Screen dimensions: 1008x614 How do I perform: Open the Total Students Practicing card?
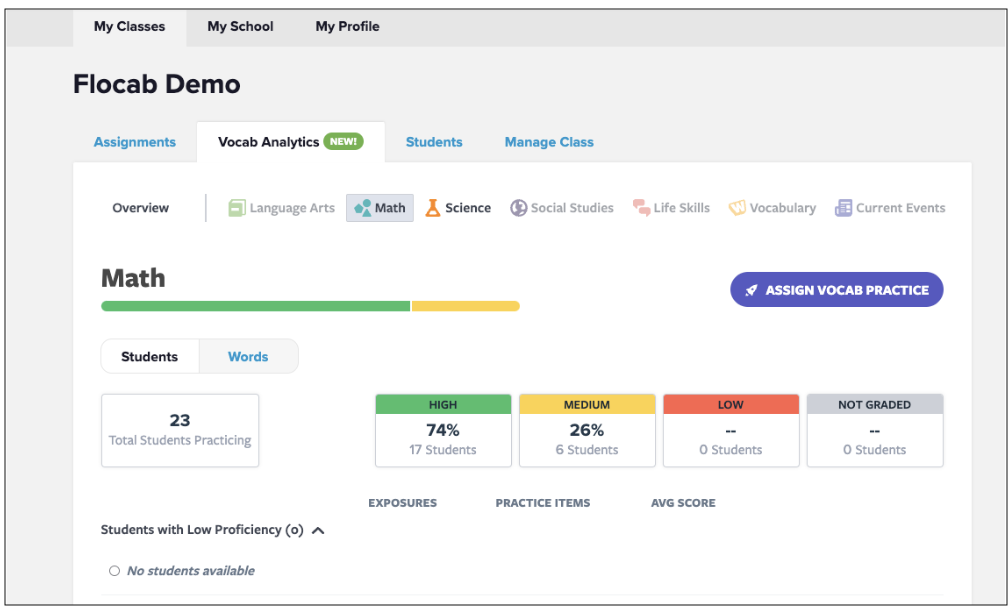coord(180,430)
